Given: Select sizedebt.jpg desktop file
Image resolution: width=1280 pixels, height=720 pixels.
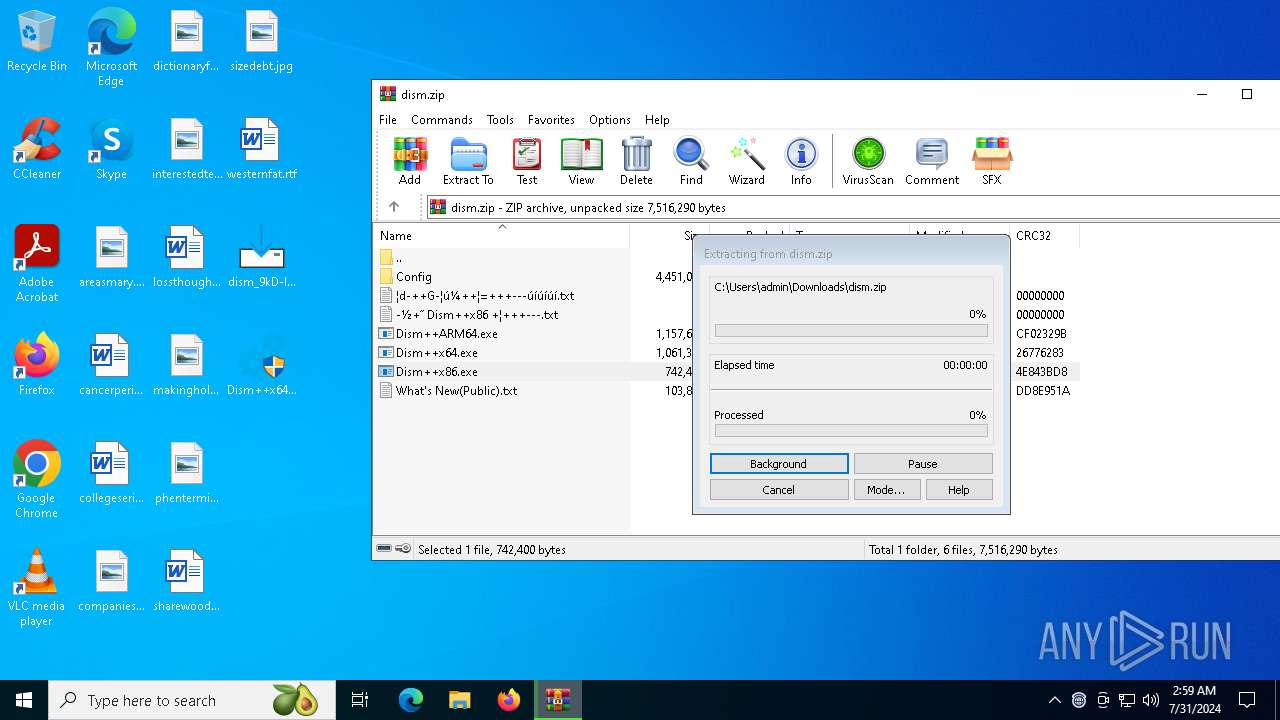Looking at the screenshot, I should click(262, 43).
